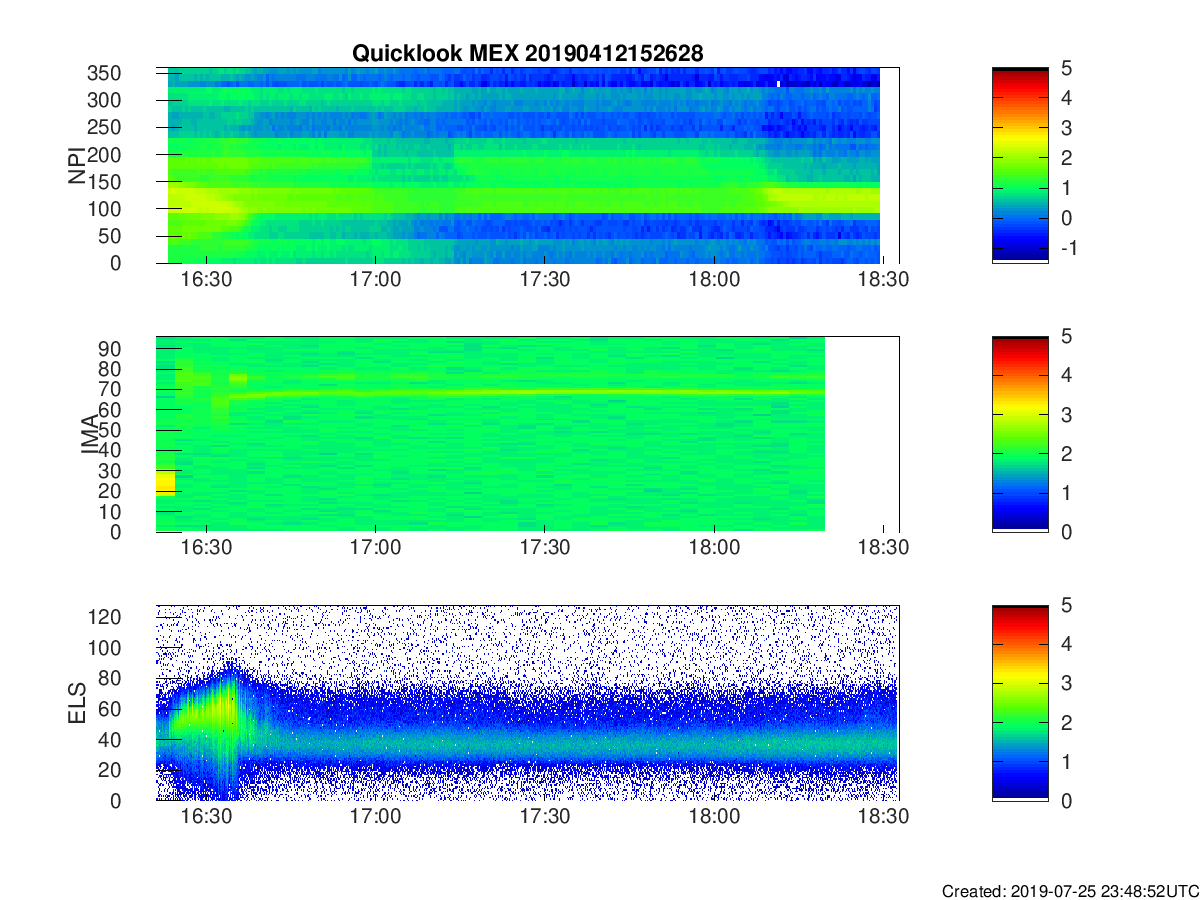Click the 'Created: 2019-07-25 23:48:52UTC' timestamp
Viewport: 1200px width, 900px height.
click(1070, 890)
